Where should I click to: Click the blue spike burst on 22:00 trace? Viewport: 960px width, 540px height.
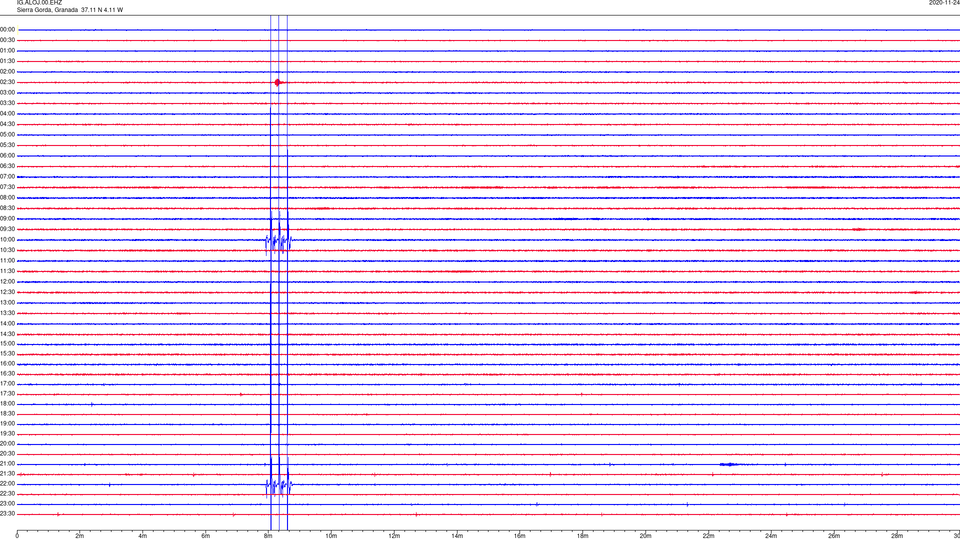tap(279, 486)
